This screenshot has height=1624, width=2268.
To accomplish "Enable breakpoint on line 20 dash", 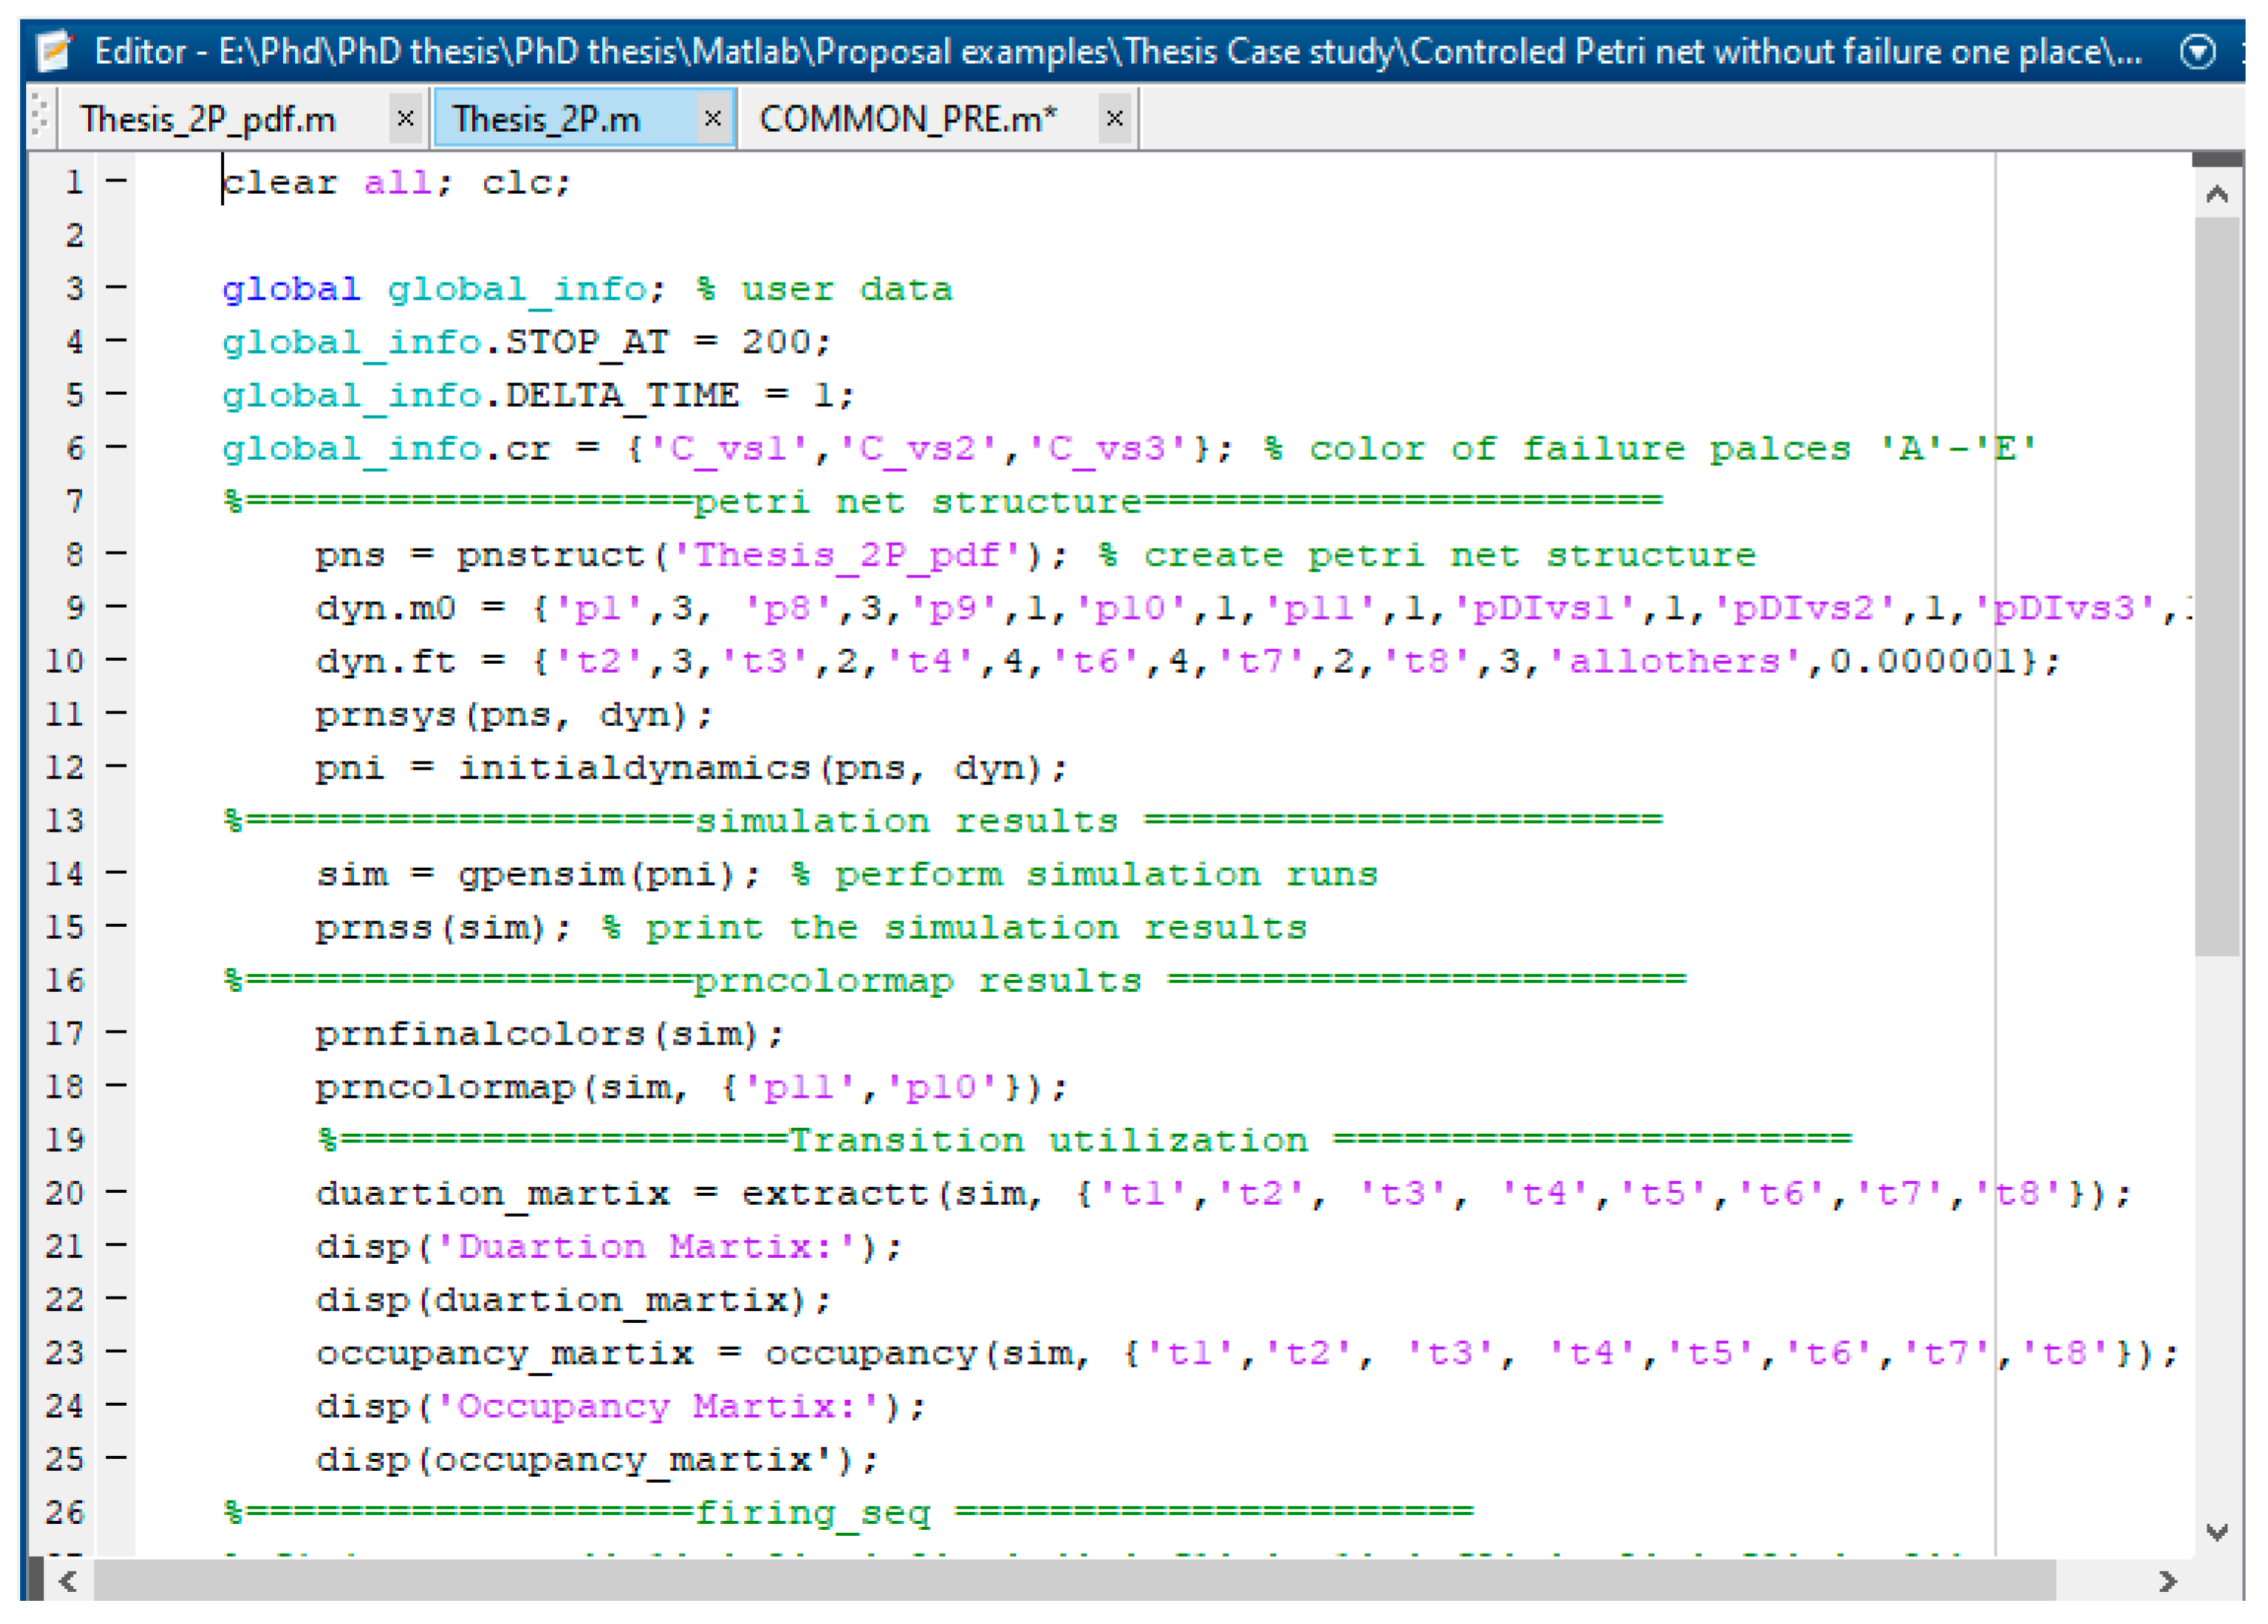I will (116, 1192).
